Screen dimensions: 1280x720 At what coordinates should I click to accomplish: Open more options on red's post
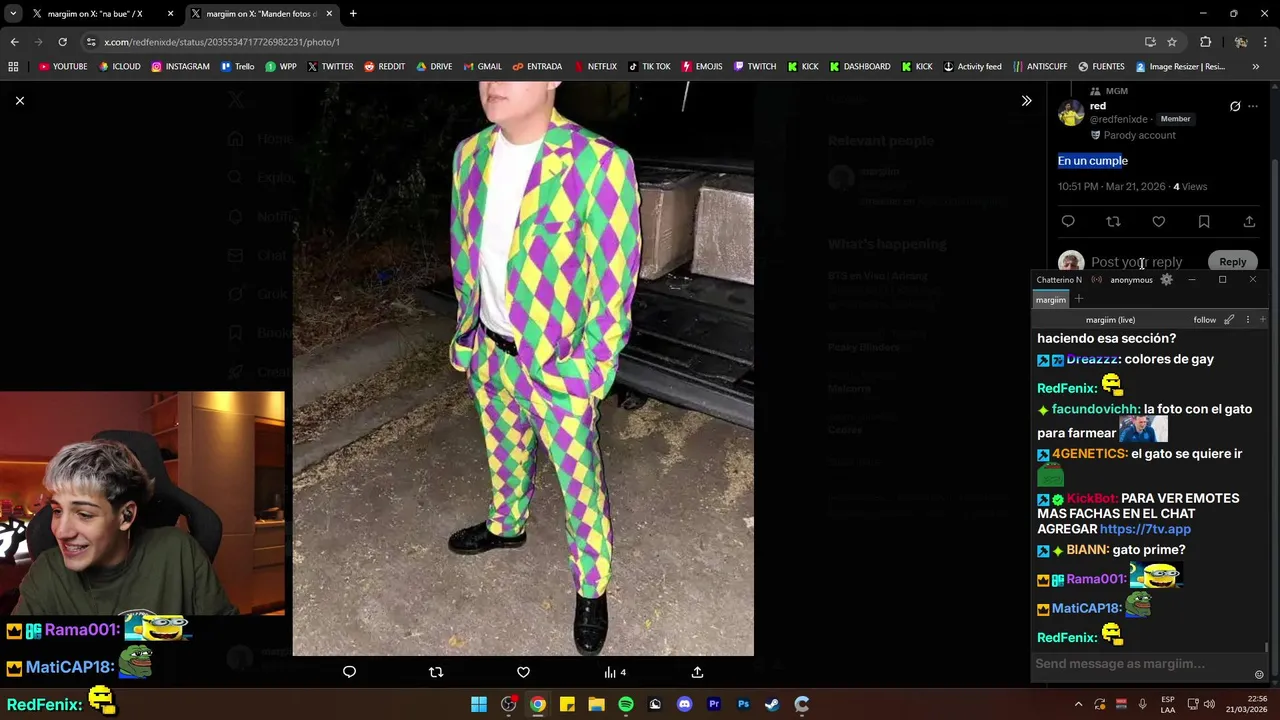[x=1253, y=106]
